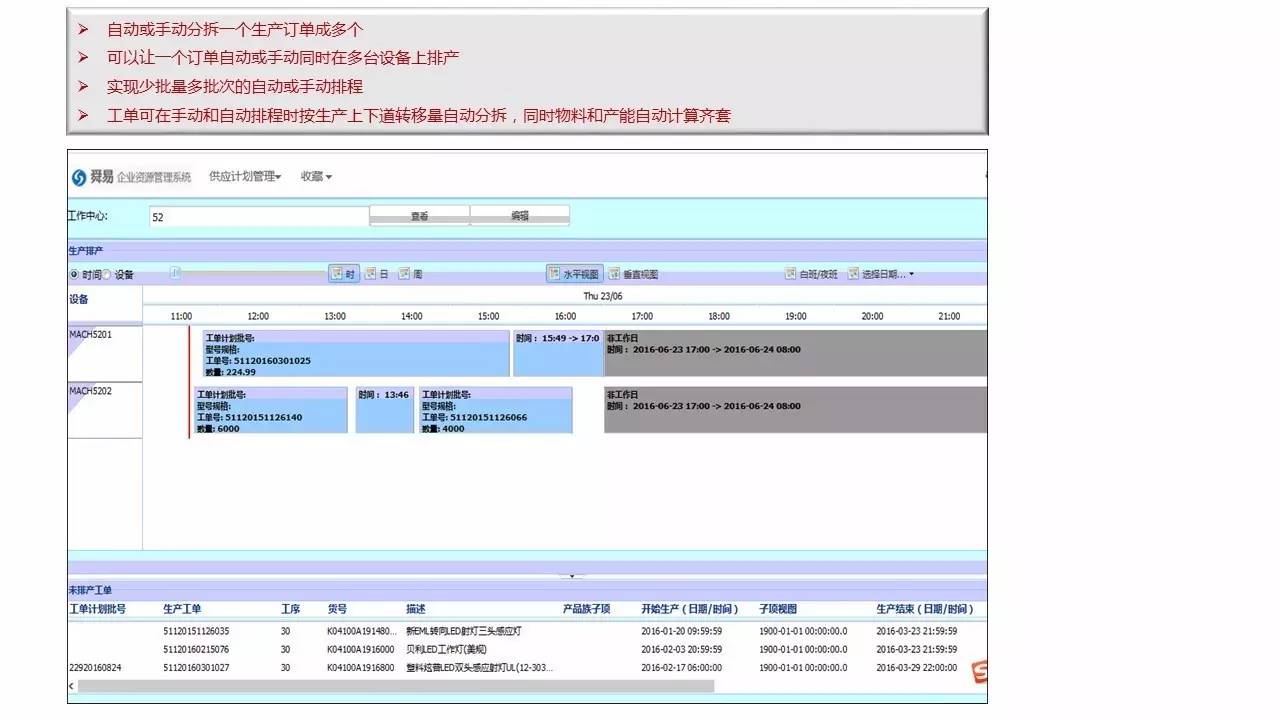The image size is (1280, 720).
Task: Select the 水平视图 horizontal view icon
Action: tap(574, 274)
